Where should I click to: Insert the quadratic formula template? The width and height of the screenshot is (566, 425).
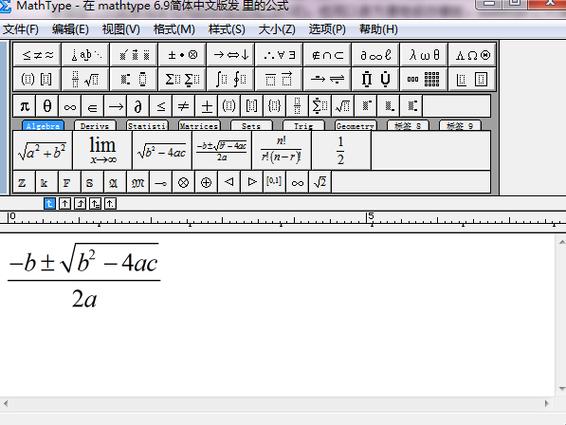[x=222, y=151]
